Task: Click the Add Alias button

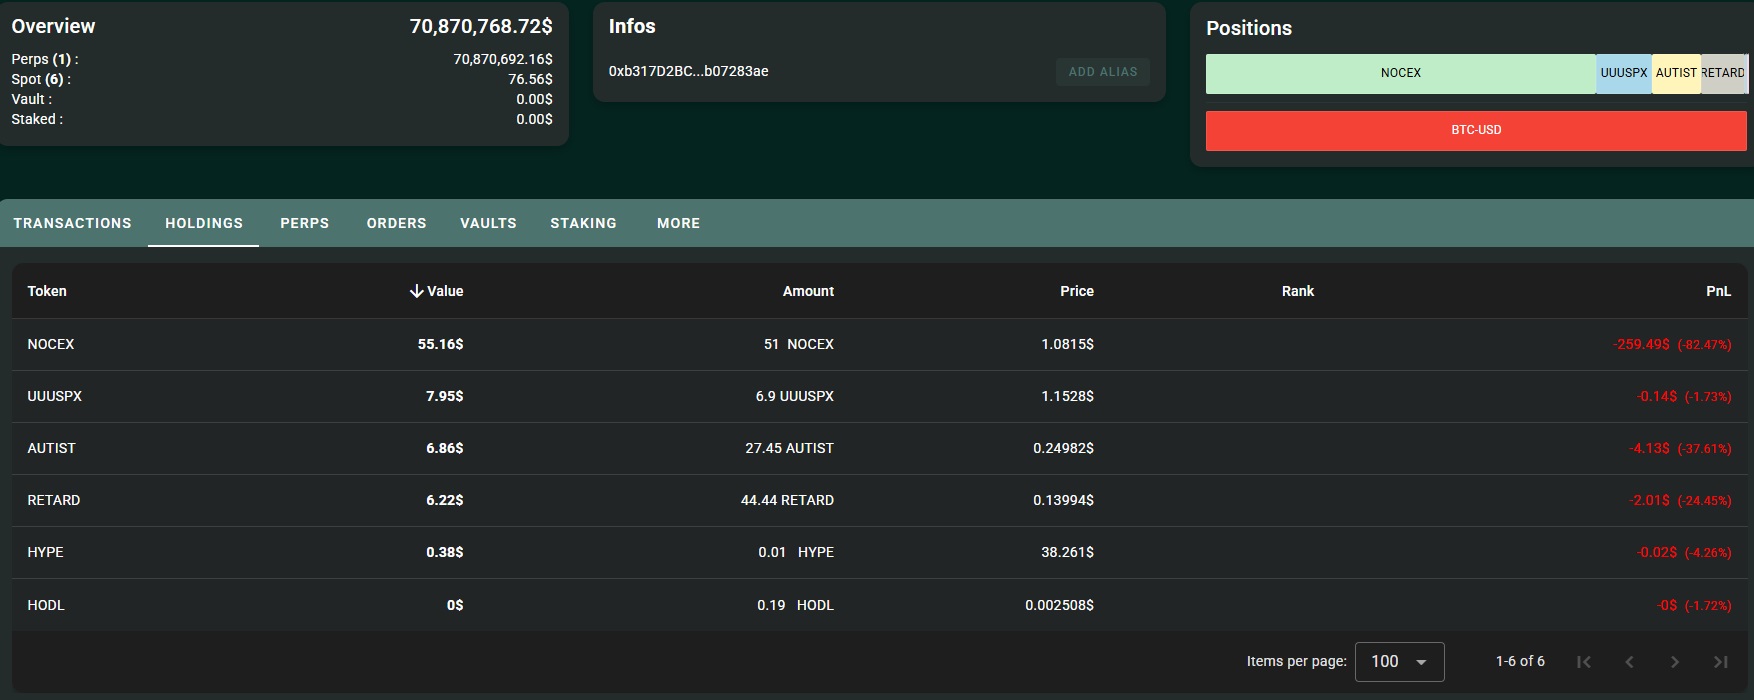Action: pyautogui.click(x=1103, y=72)
